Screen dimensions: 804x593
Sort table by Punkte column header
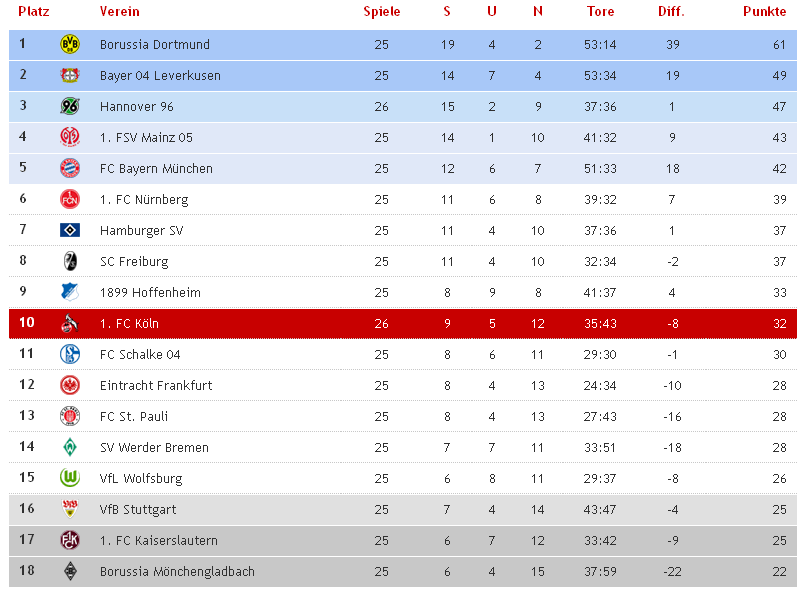[x=764, y=11]
